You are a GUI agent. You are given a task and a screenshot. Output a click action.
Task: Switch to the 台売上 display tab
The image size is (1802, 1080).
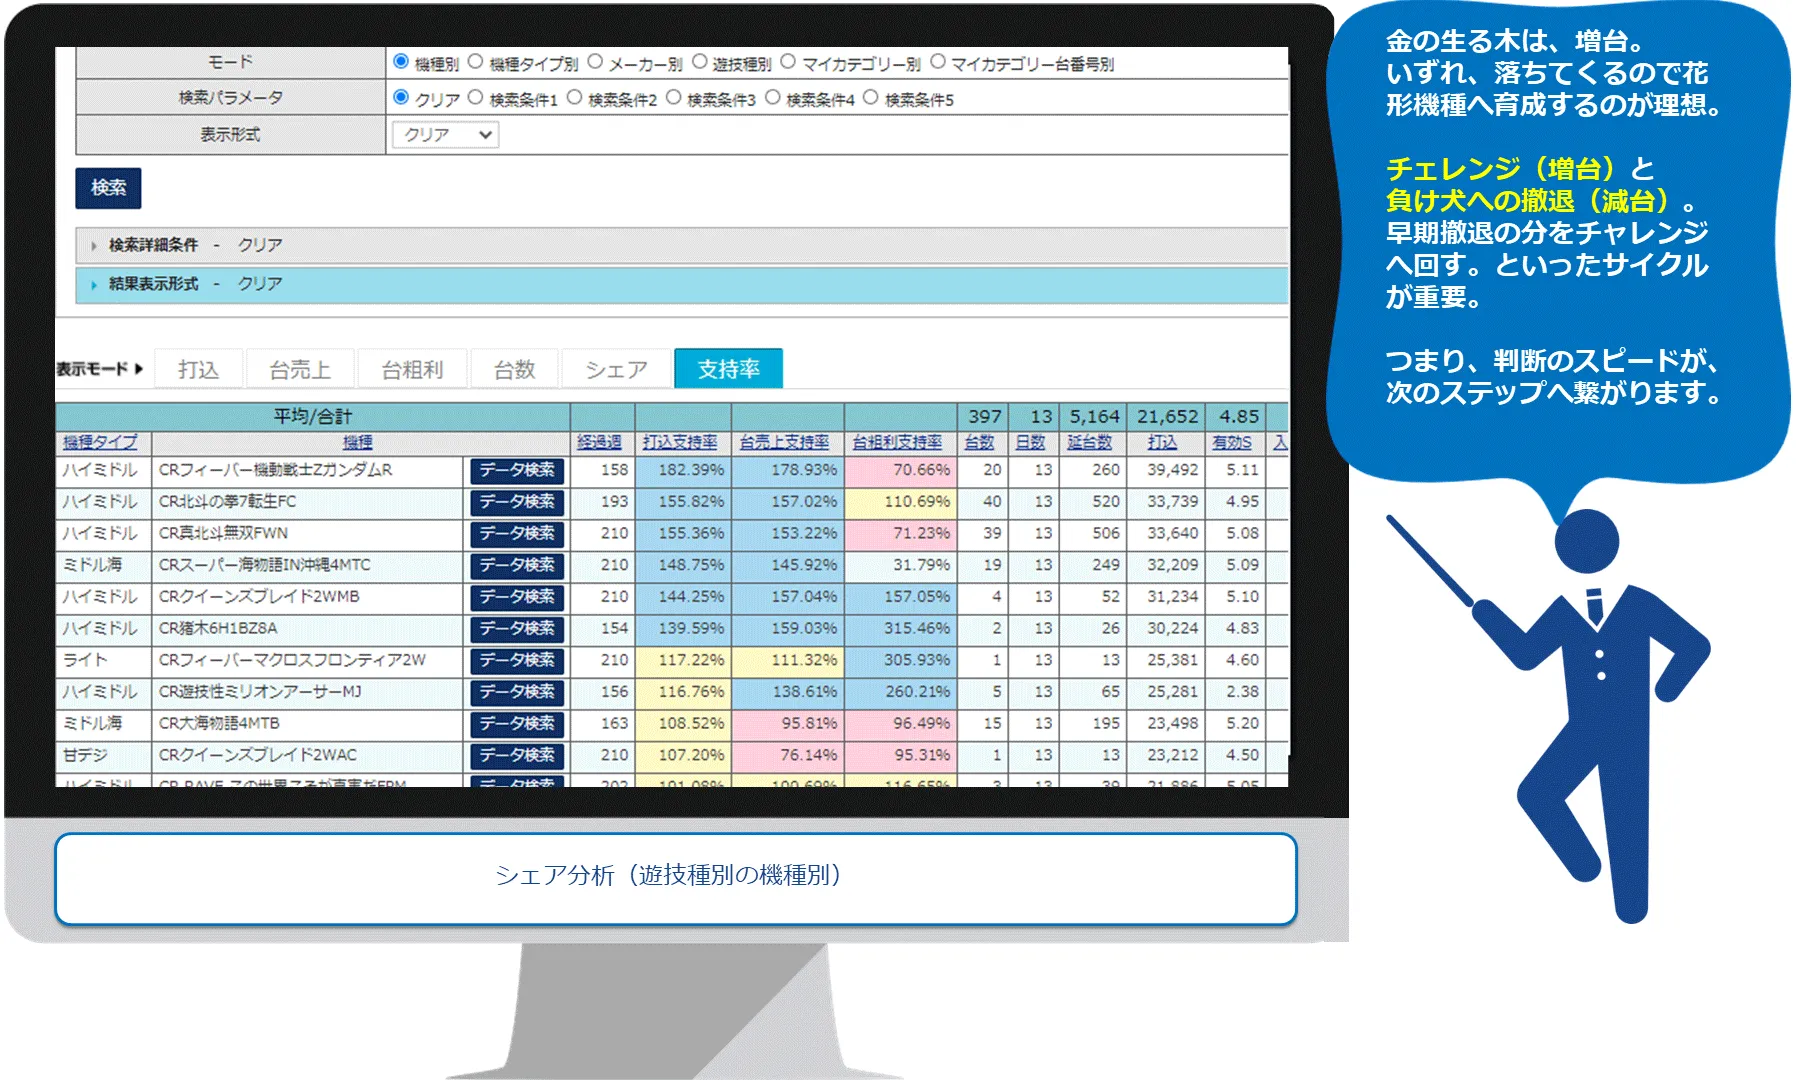coord(300,369)
